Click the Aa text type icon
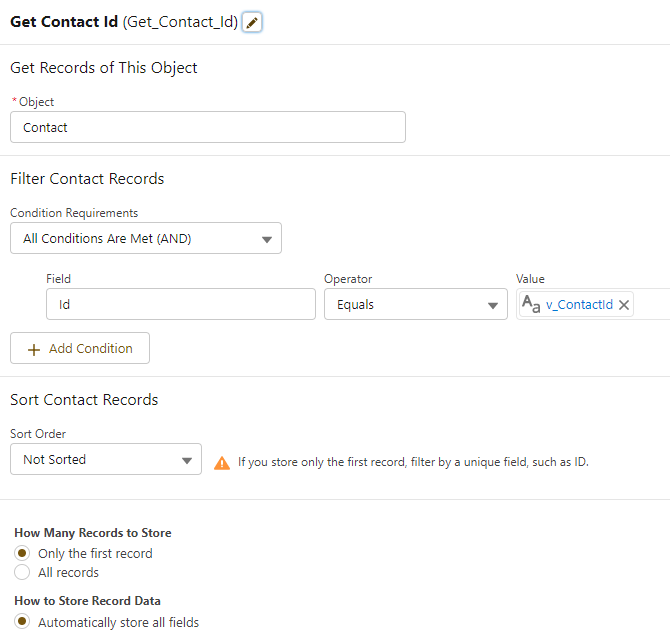The height and width of the screenshot is (630, 670). 531,305
